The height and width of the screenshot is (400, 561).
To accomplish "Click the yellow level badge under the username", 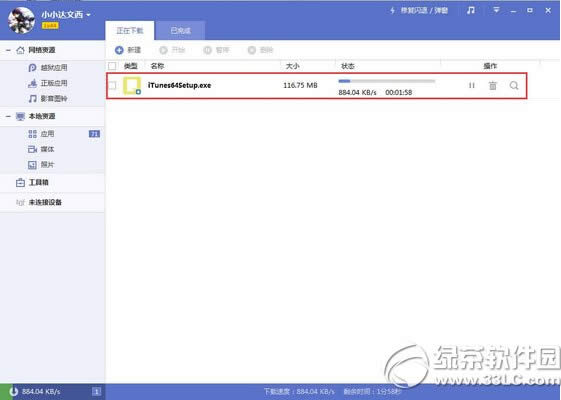I will click(x=50, y=26).
